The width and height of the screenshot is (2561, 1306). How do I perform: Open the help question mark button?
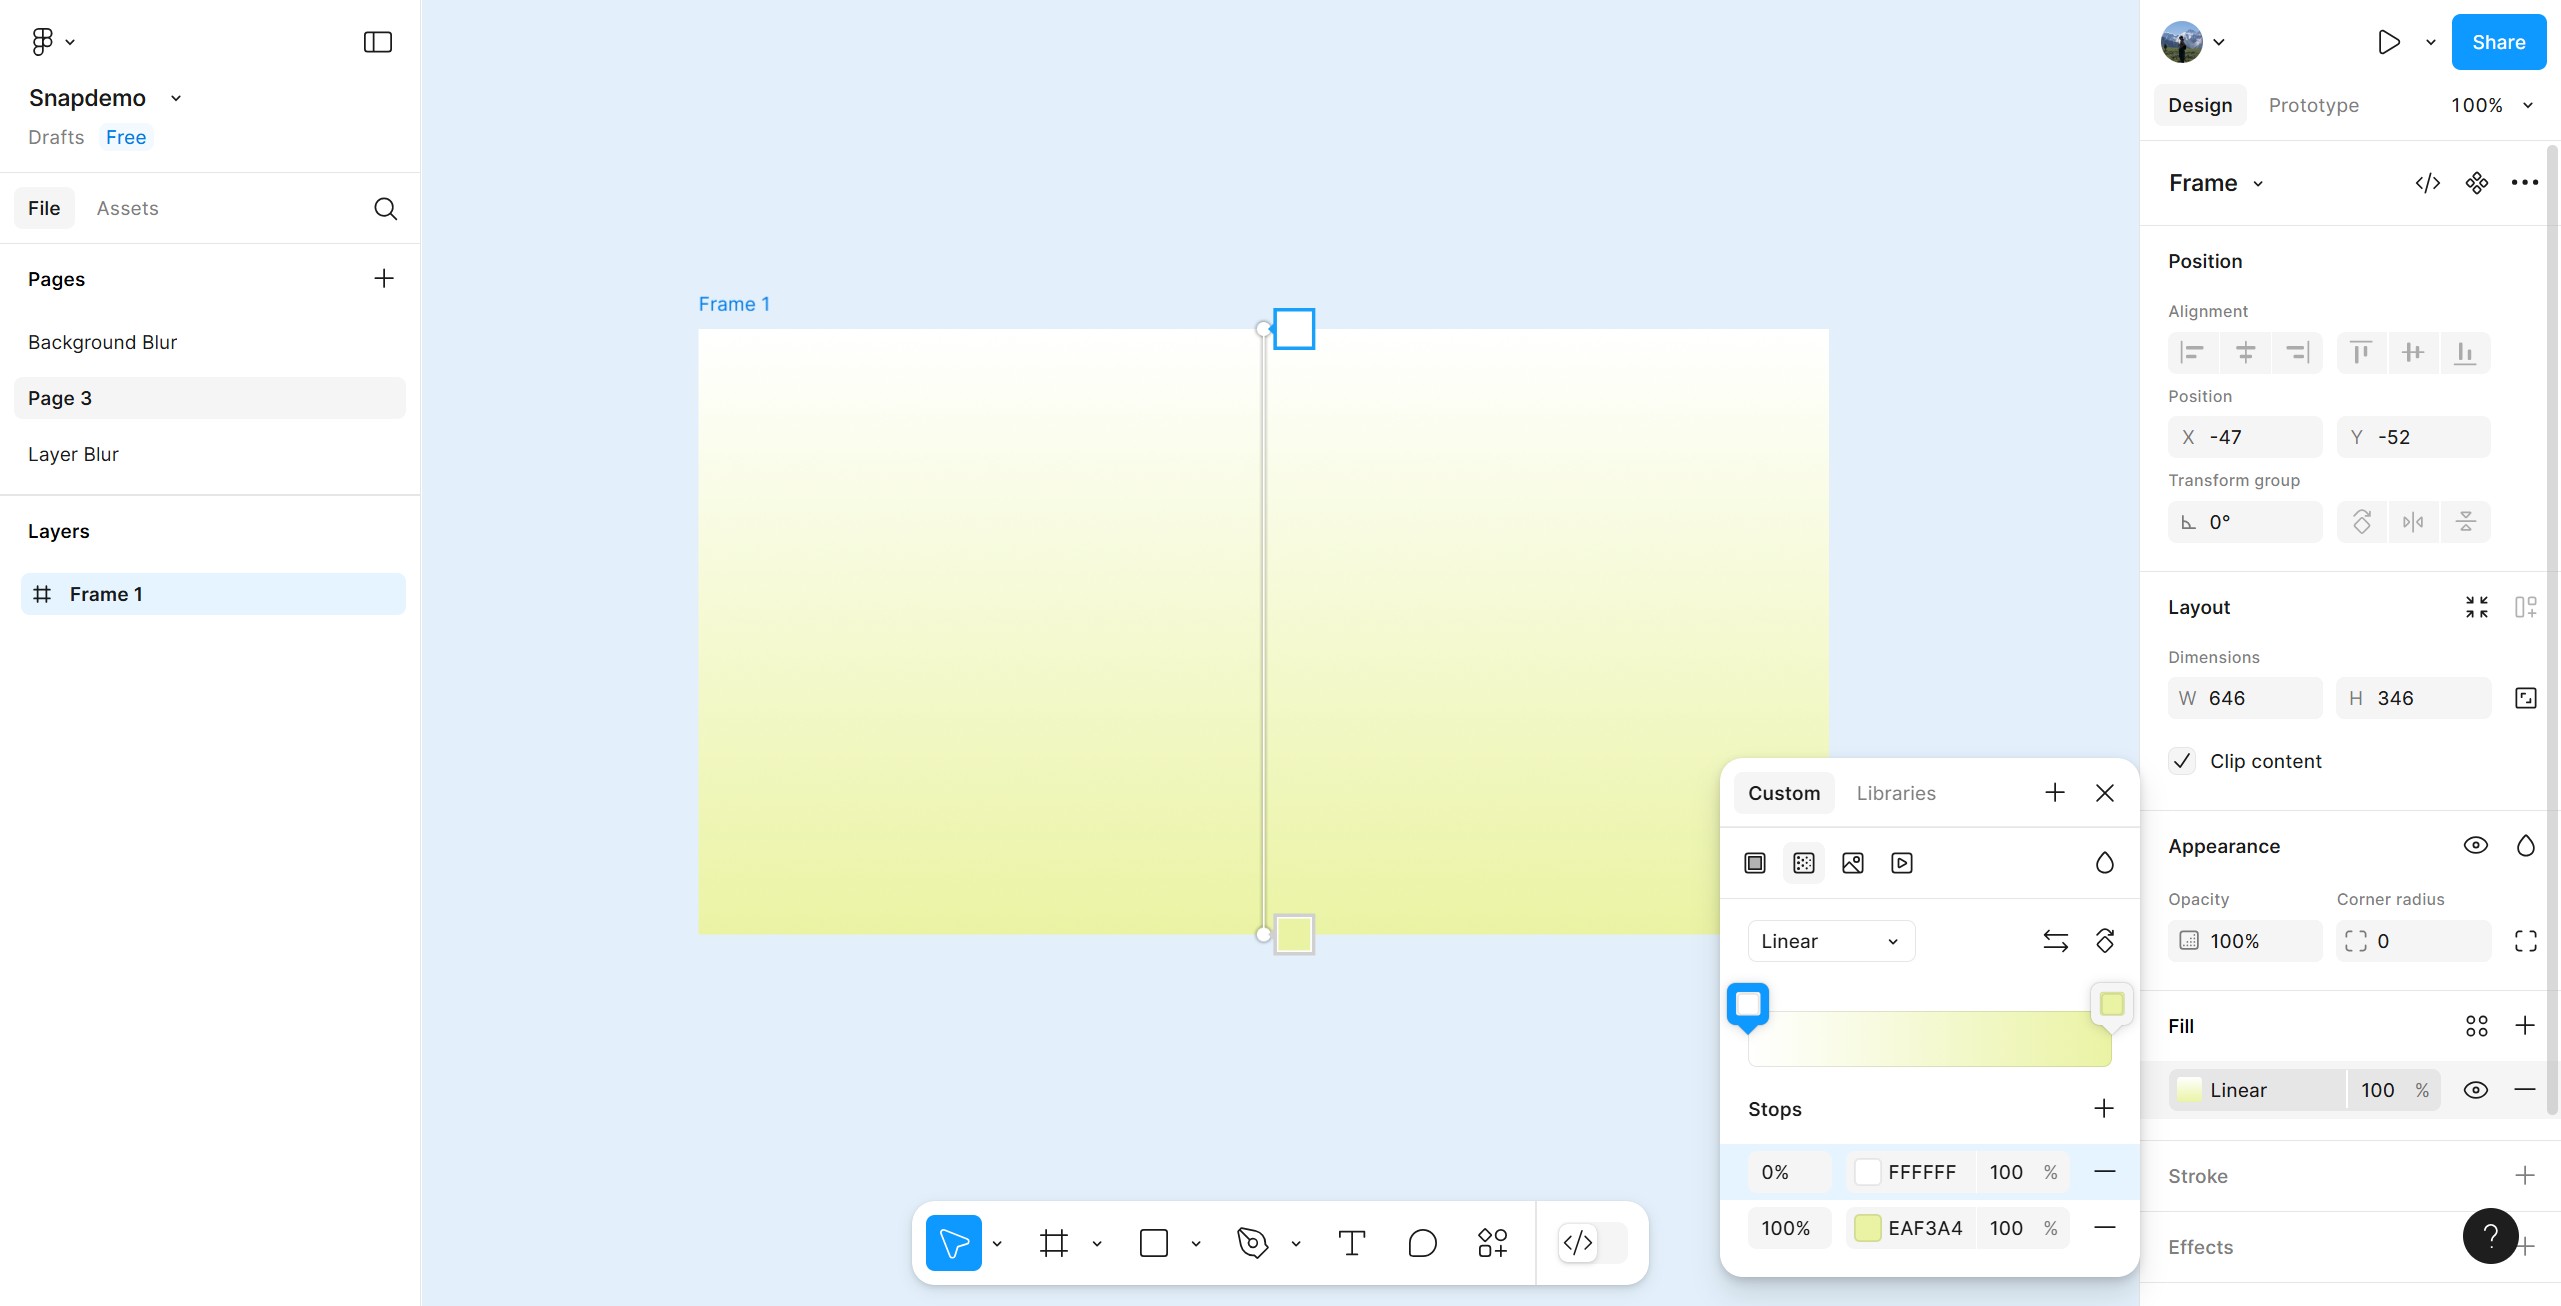pyautogui.click(x=2490, y=1236)
